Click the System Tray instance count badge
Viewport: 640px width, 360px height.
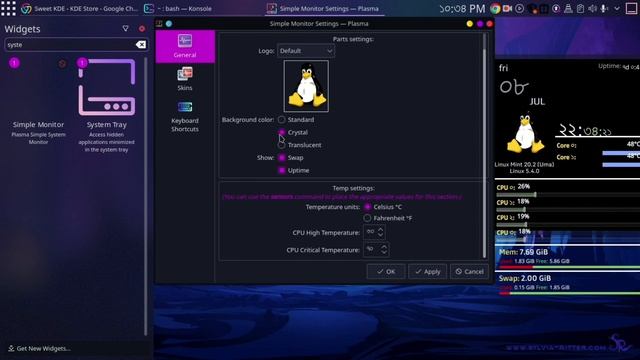click(82, 63)
